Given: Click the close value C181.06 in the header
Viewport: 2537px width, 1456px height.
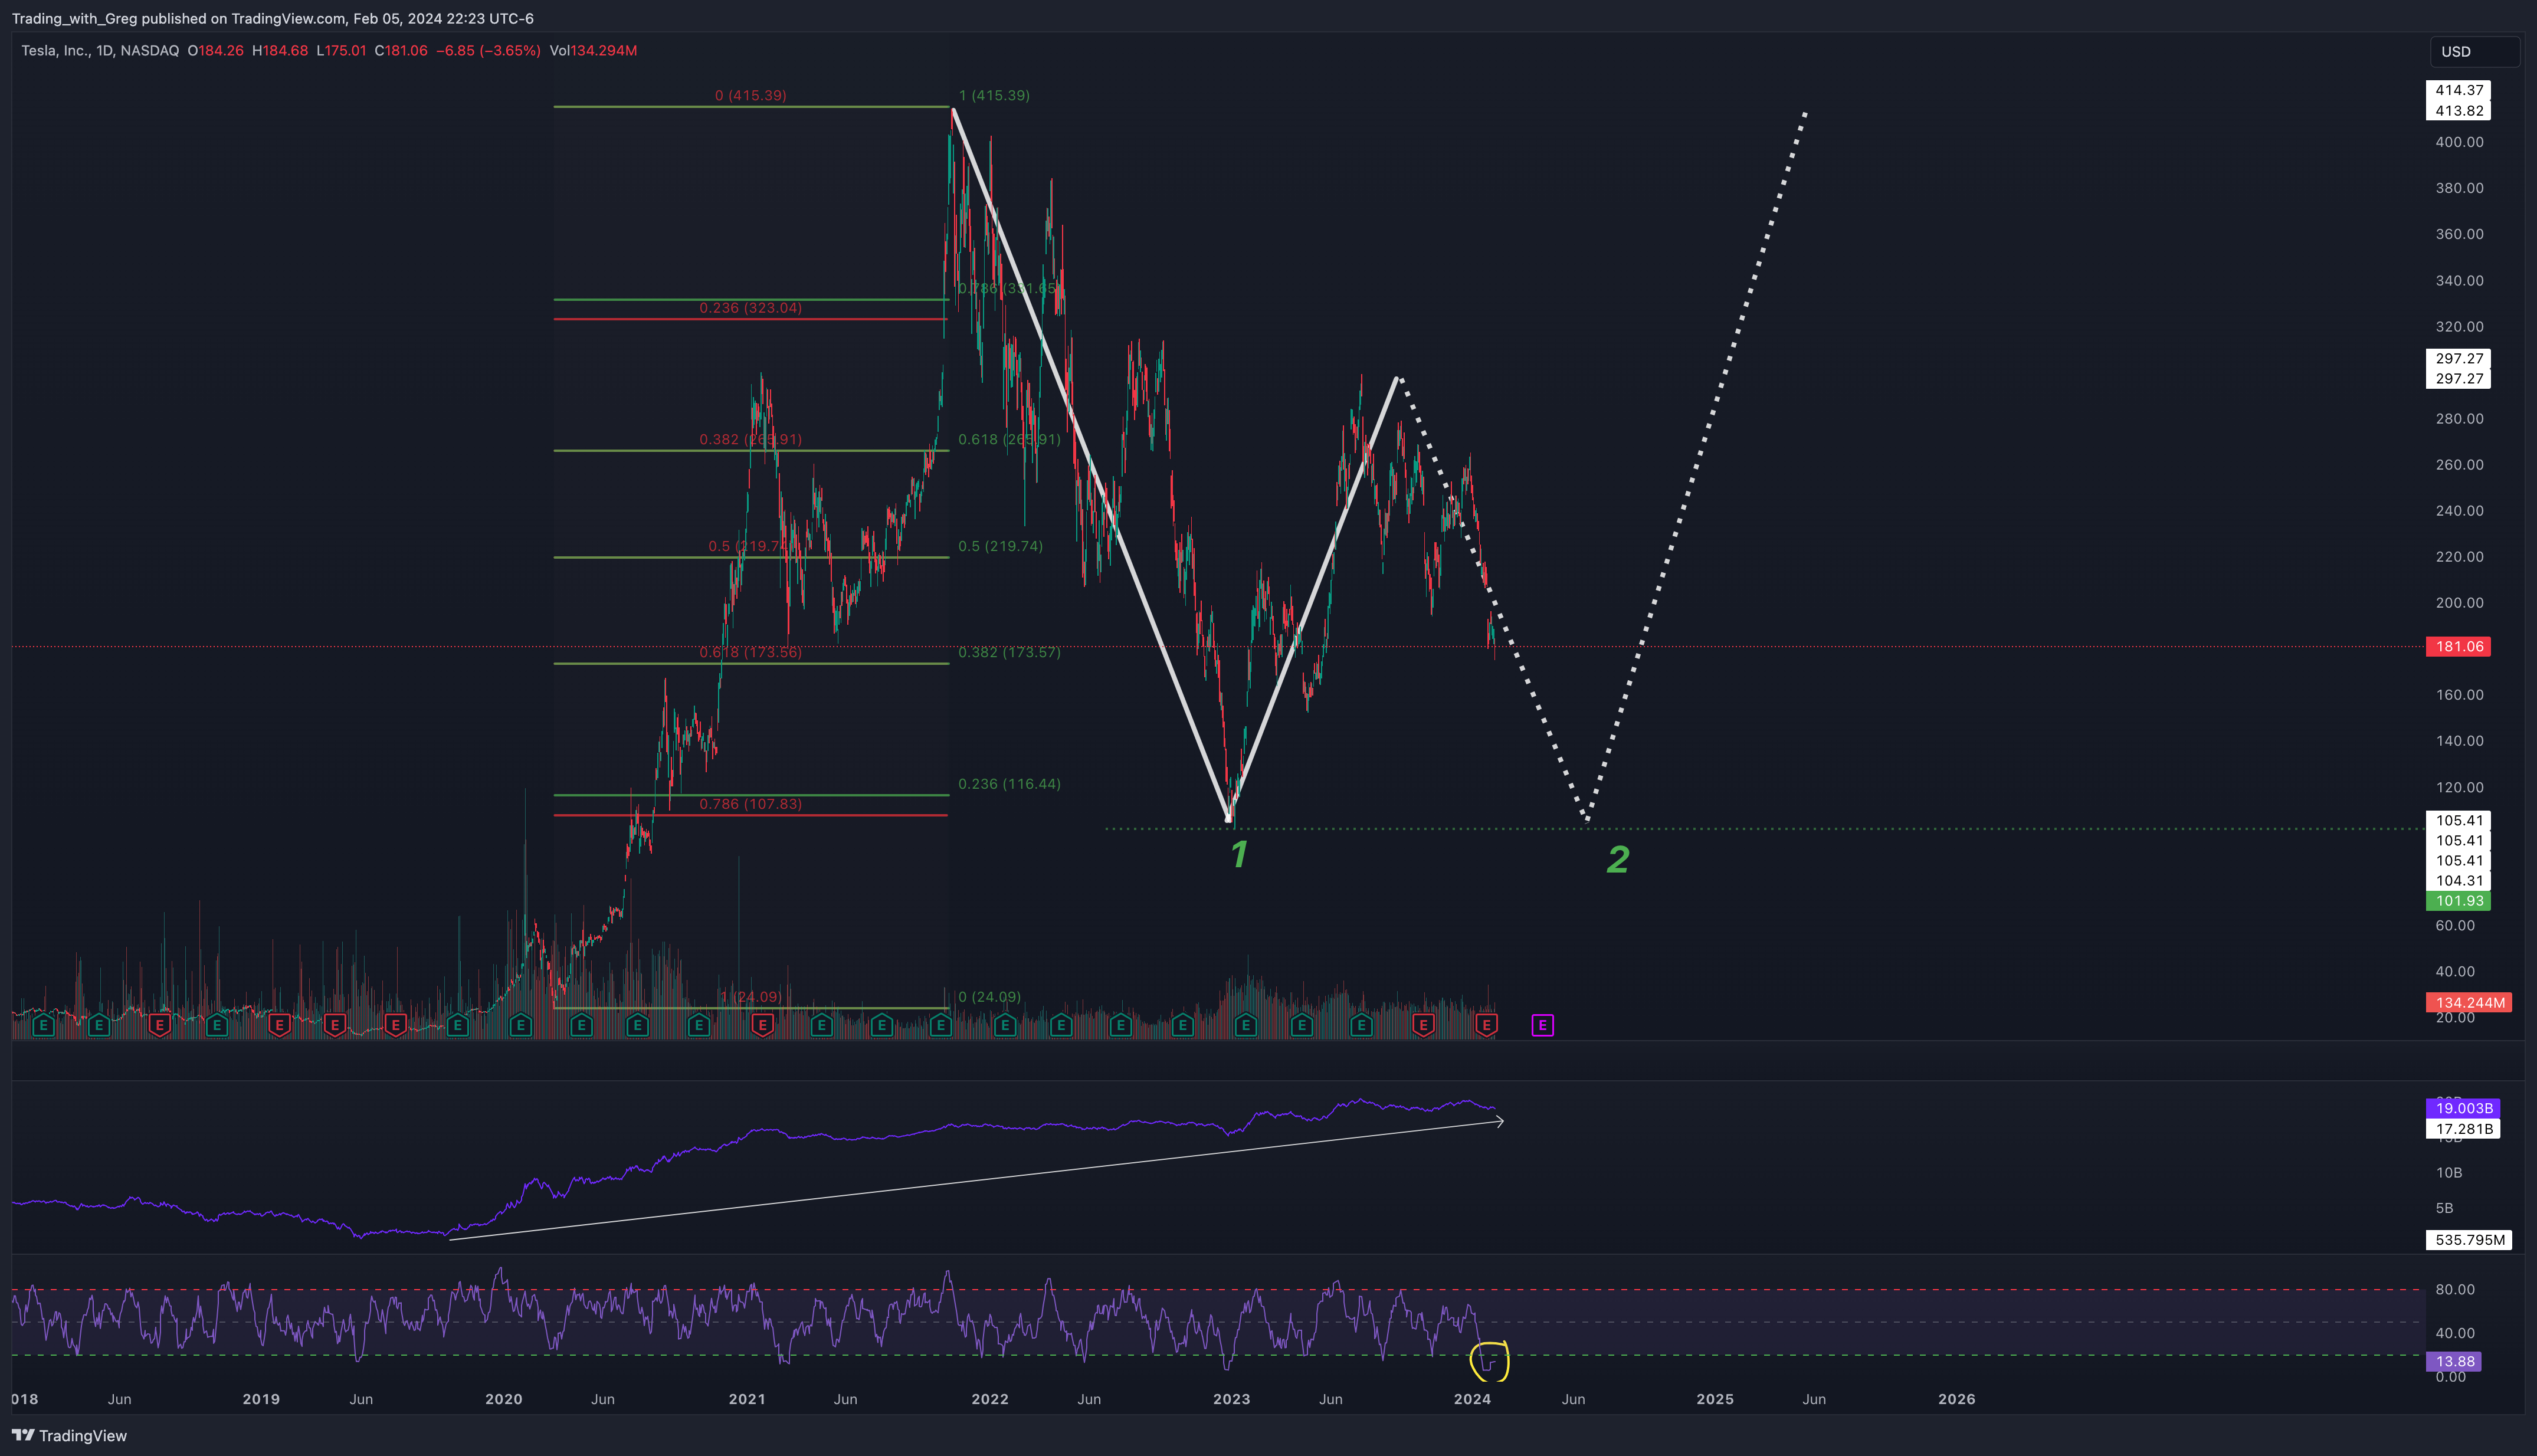Looking at the screenshot, I should click(401, 50).
